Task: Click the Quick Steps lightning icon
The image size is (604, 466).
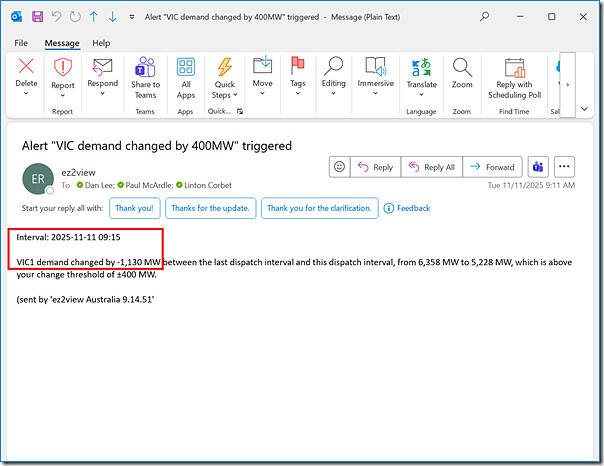Action: tap(225, 67)
